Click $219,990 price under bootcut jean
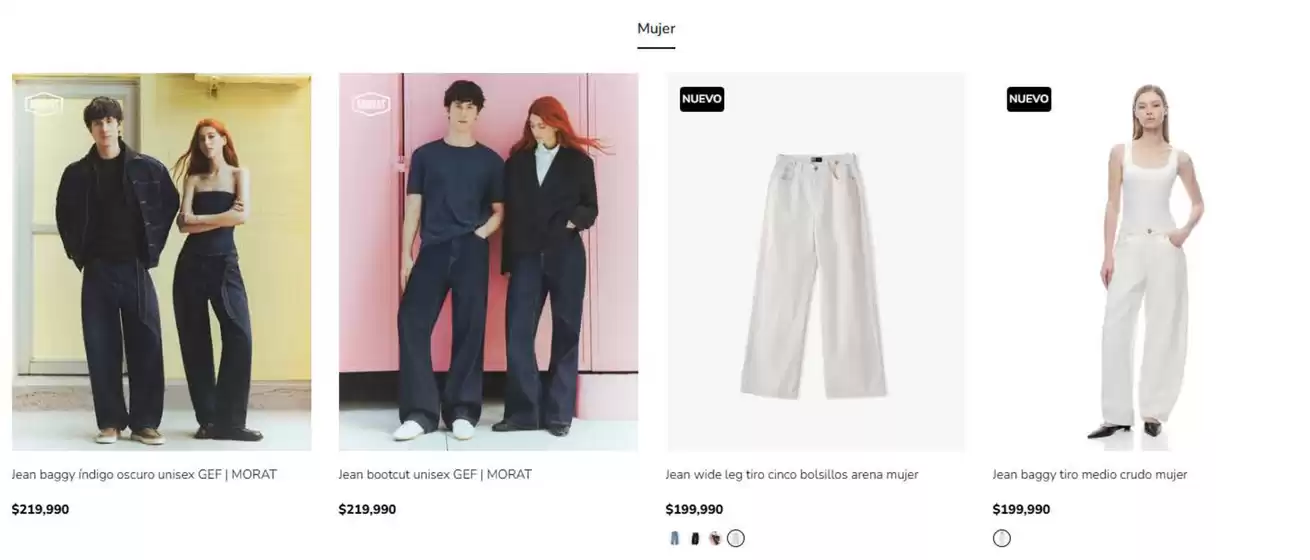 (x=367, y=509)
